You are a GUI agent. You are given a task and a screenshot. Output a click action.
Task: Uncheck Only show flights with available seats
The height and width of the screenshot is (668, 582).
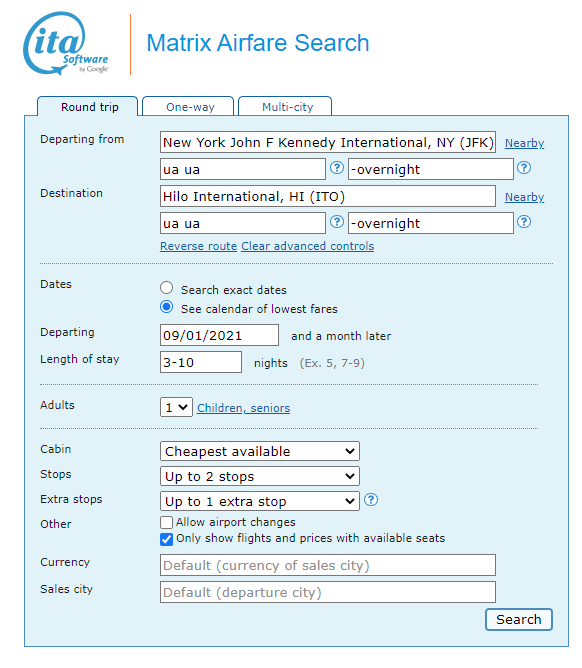point(167,539)
